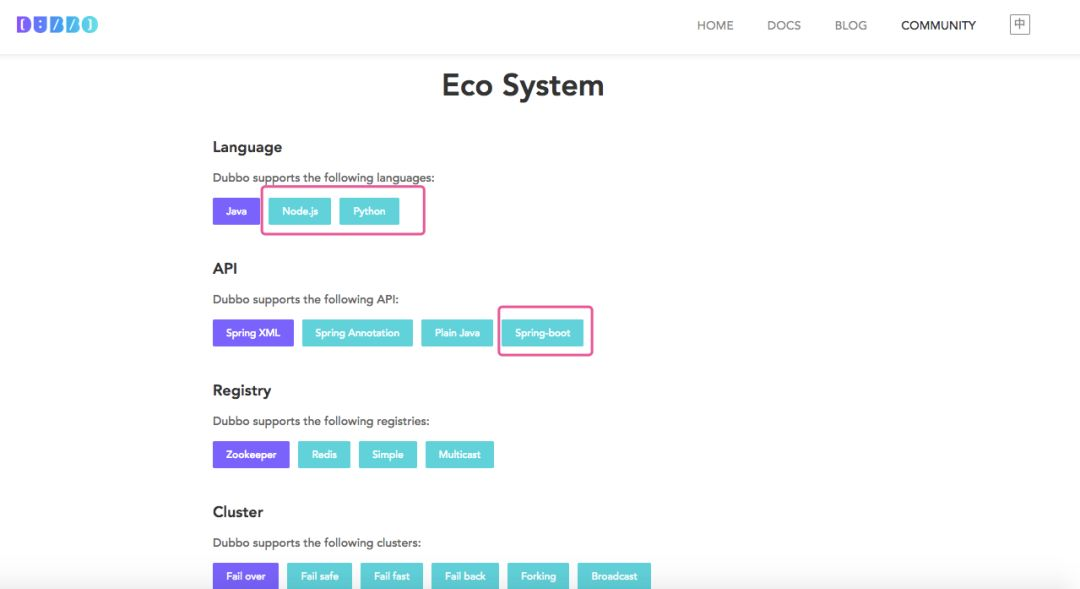Click the Forking cluster button
Image resolution: width=1080 pixels, height=589 pixels.
pos(538,576)
